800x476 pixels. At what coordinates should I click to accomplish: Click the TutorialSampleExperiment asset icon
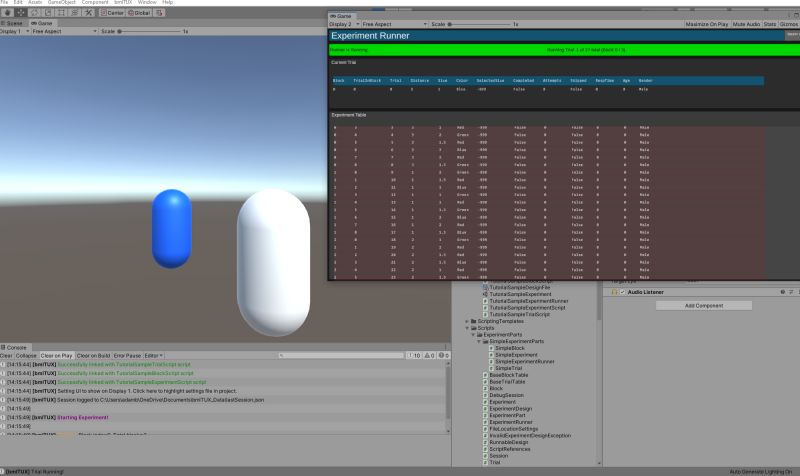(485, 294)
